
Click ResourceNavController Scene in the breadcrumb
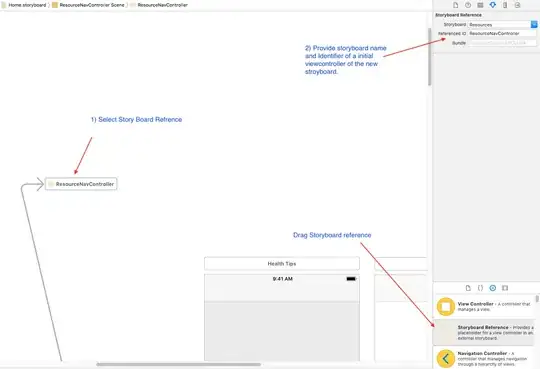[88, 5]
